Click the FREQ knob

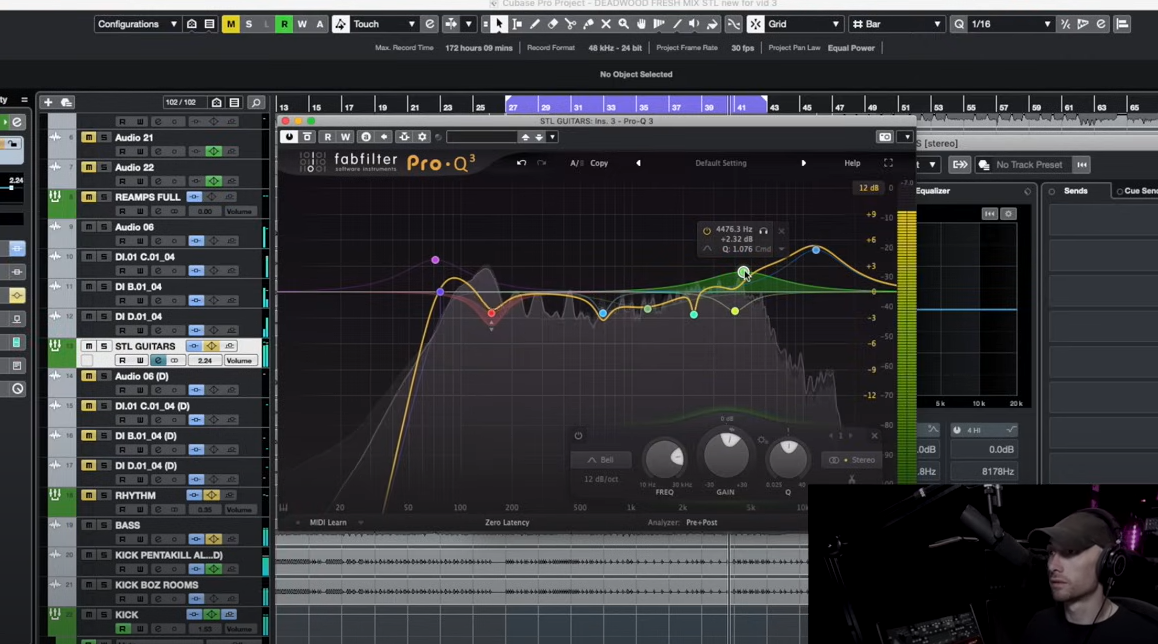click(x=665, y=459)
